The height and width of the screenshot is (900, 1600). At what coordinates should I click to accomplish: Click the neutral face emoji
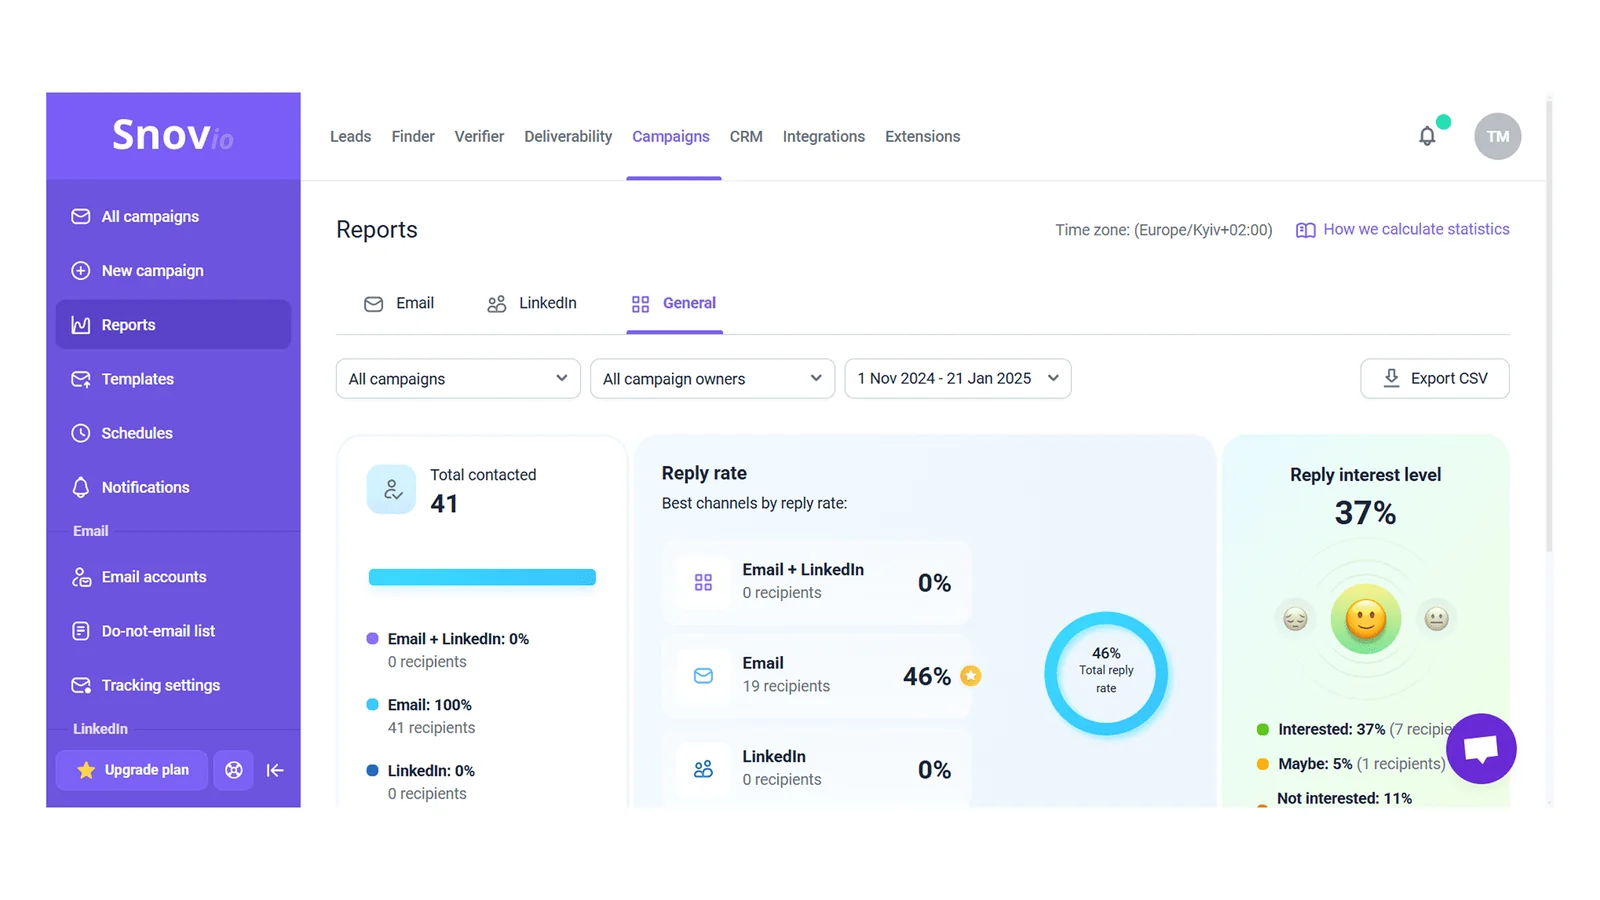click(x=1437, y=619)
